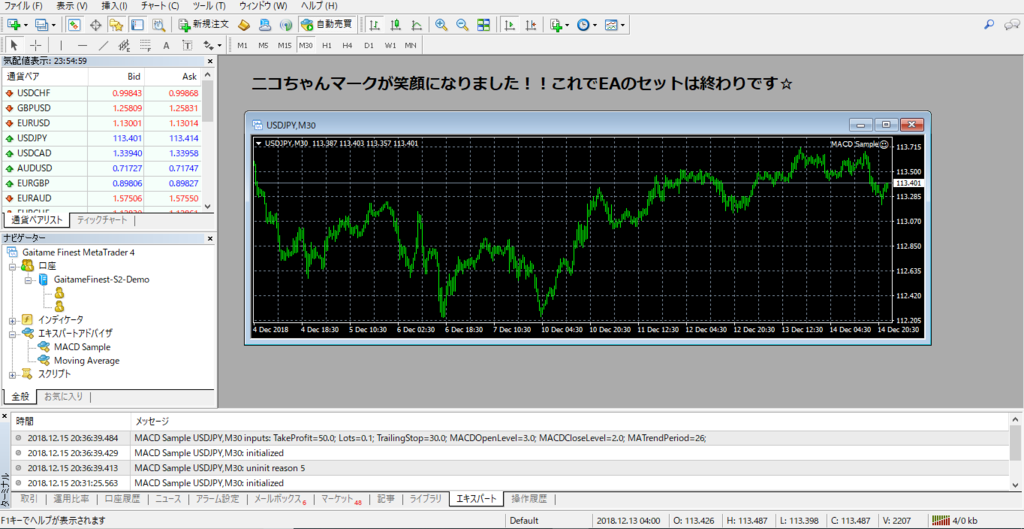This screenshot has width=1024, height=529.
Task: Toggle the 自動売買 auto trading button
Action: [327, 25]
